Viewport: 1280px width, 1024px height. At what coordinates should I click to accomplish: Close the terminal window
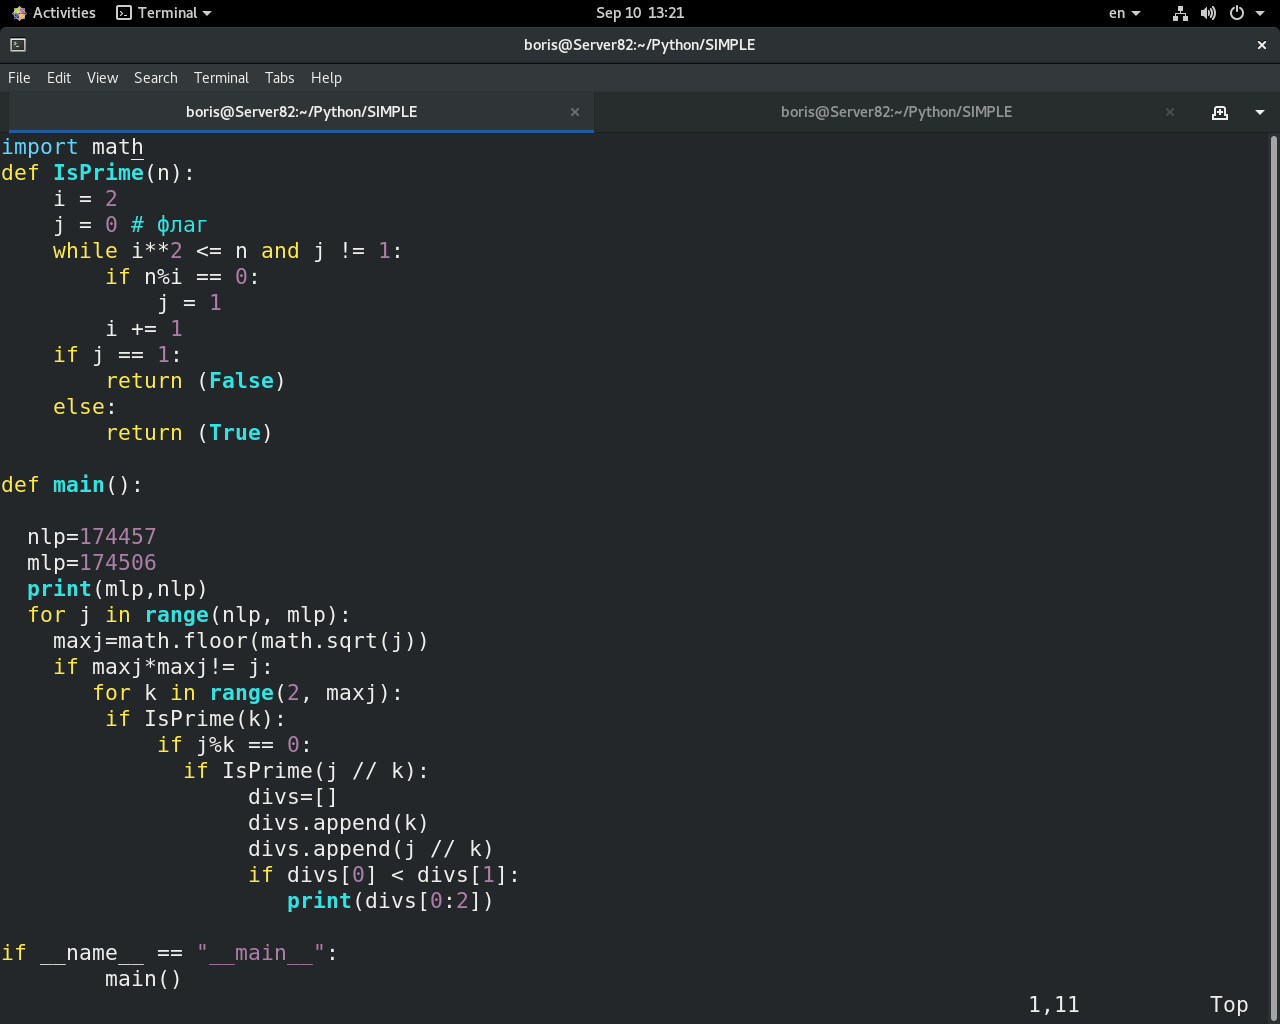[x=1262, y=45]
